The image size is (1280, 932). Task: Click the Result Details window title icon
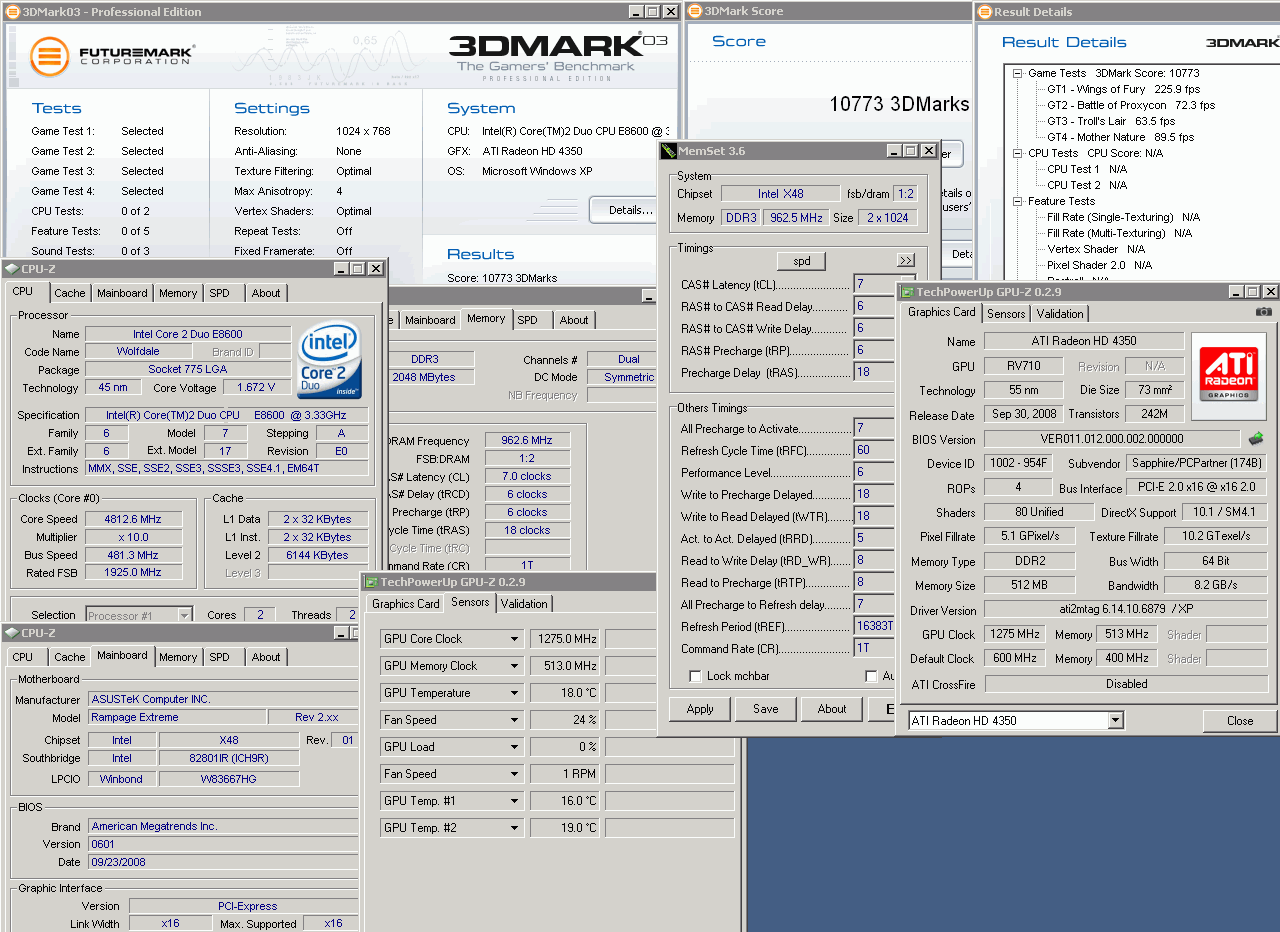click(x=984, y=12)
